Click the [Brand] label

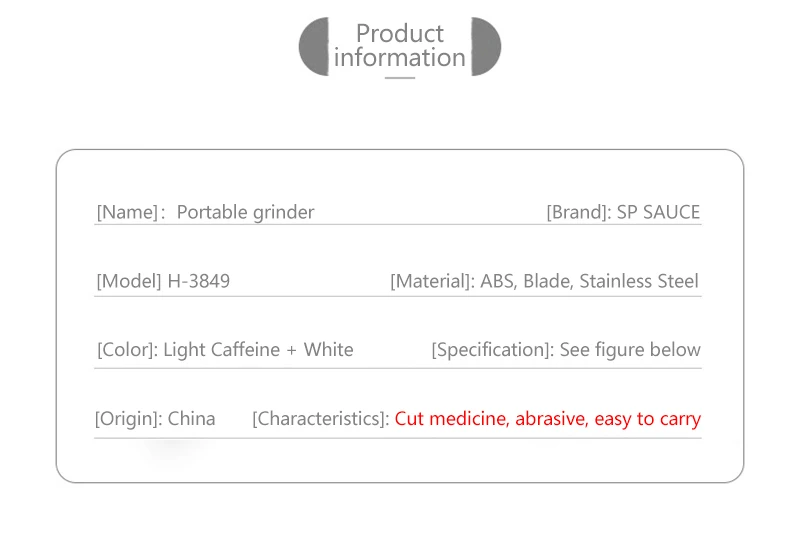pos(579,212)
